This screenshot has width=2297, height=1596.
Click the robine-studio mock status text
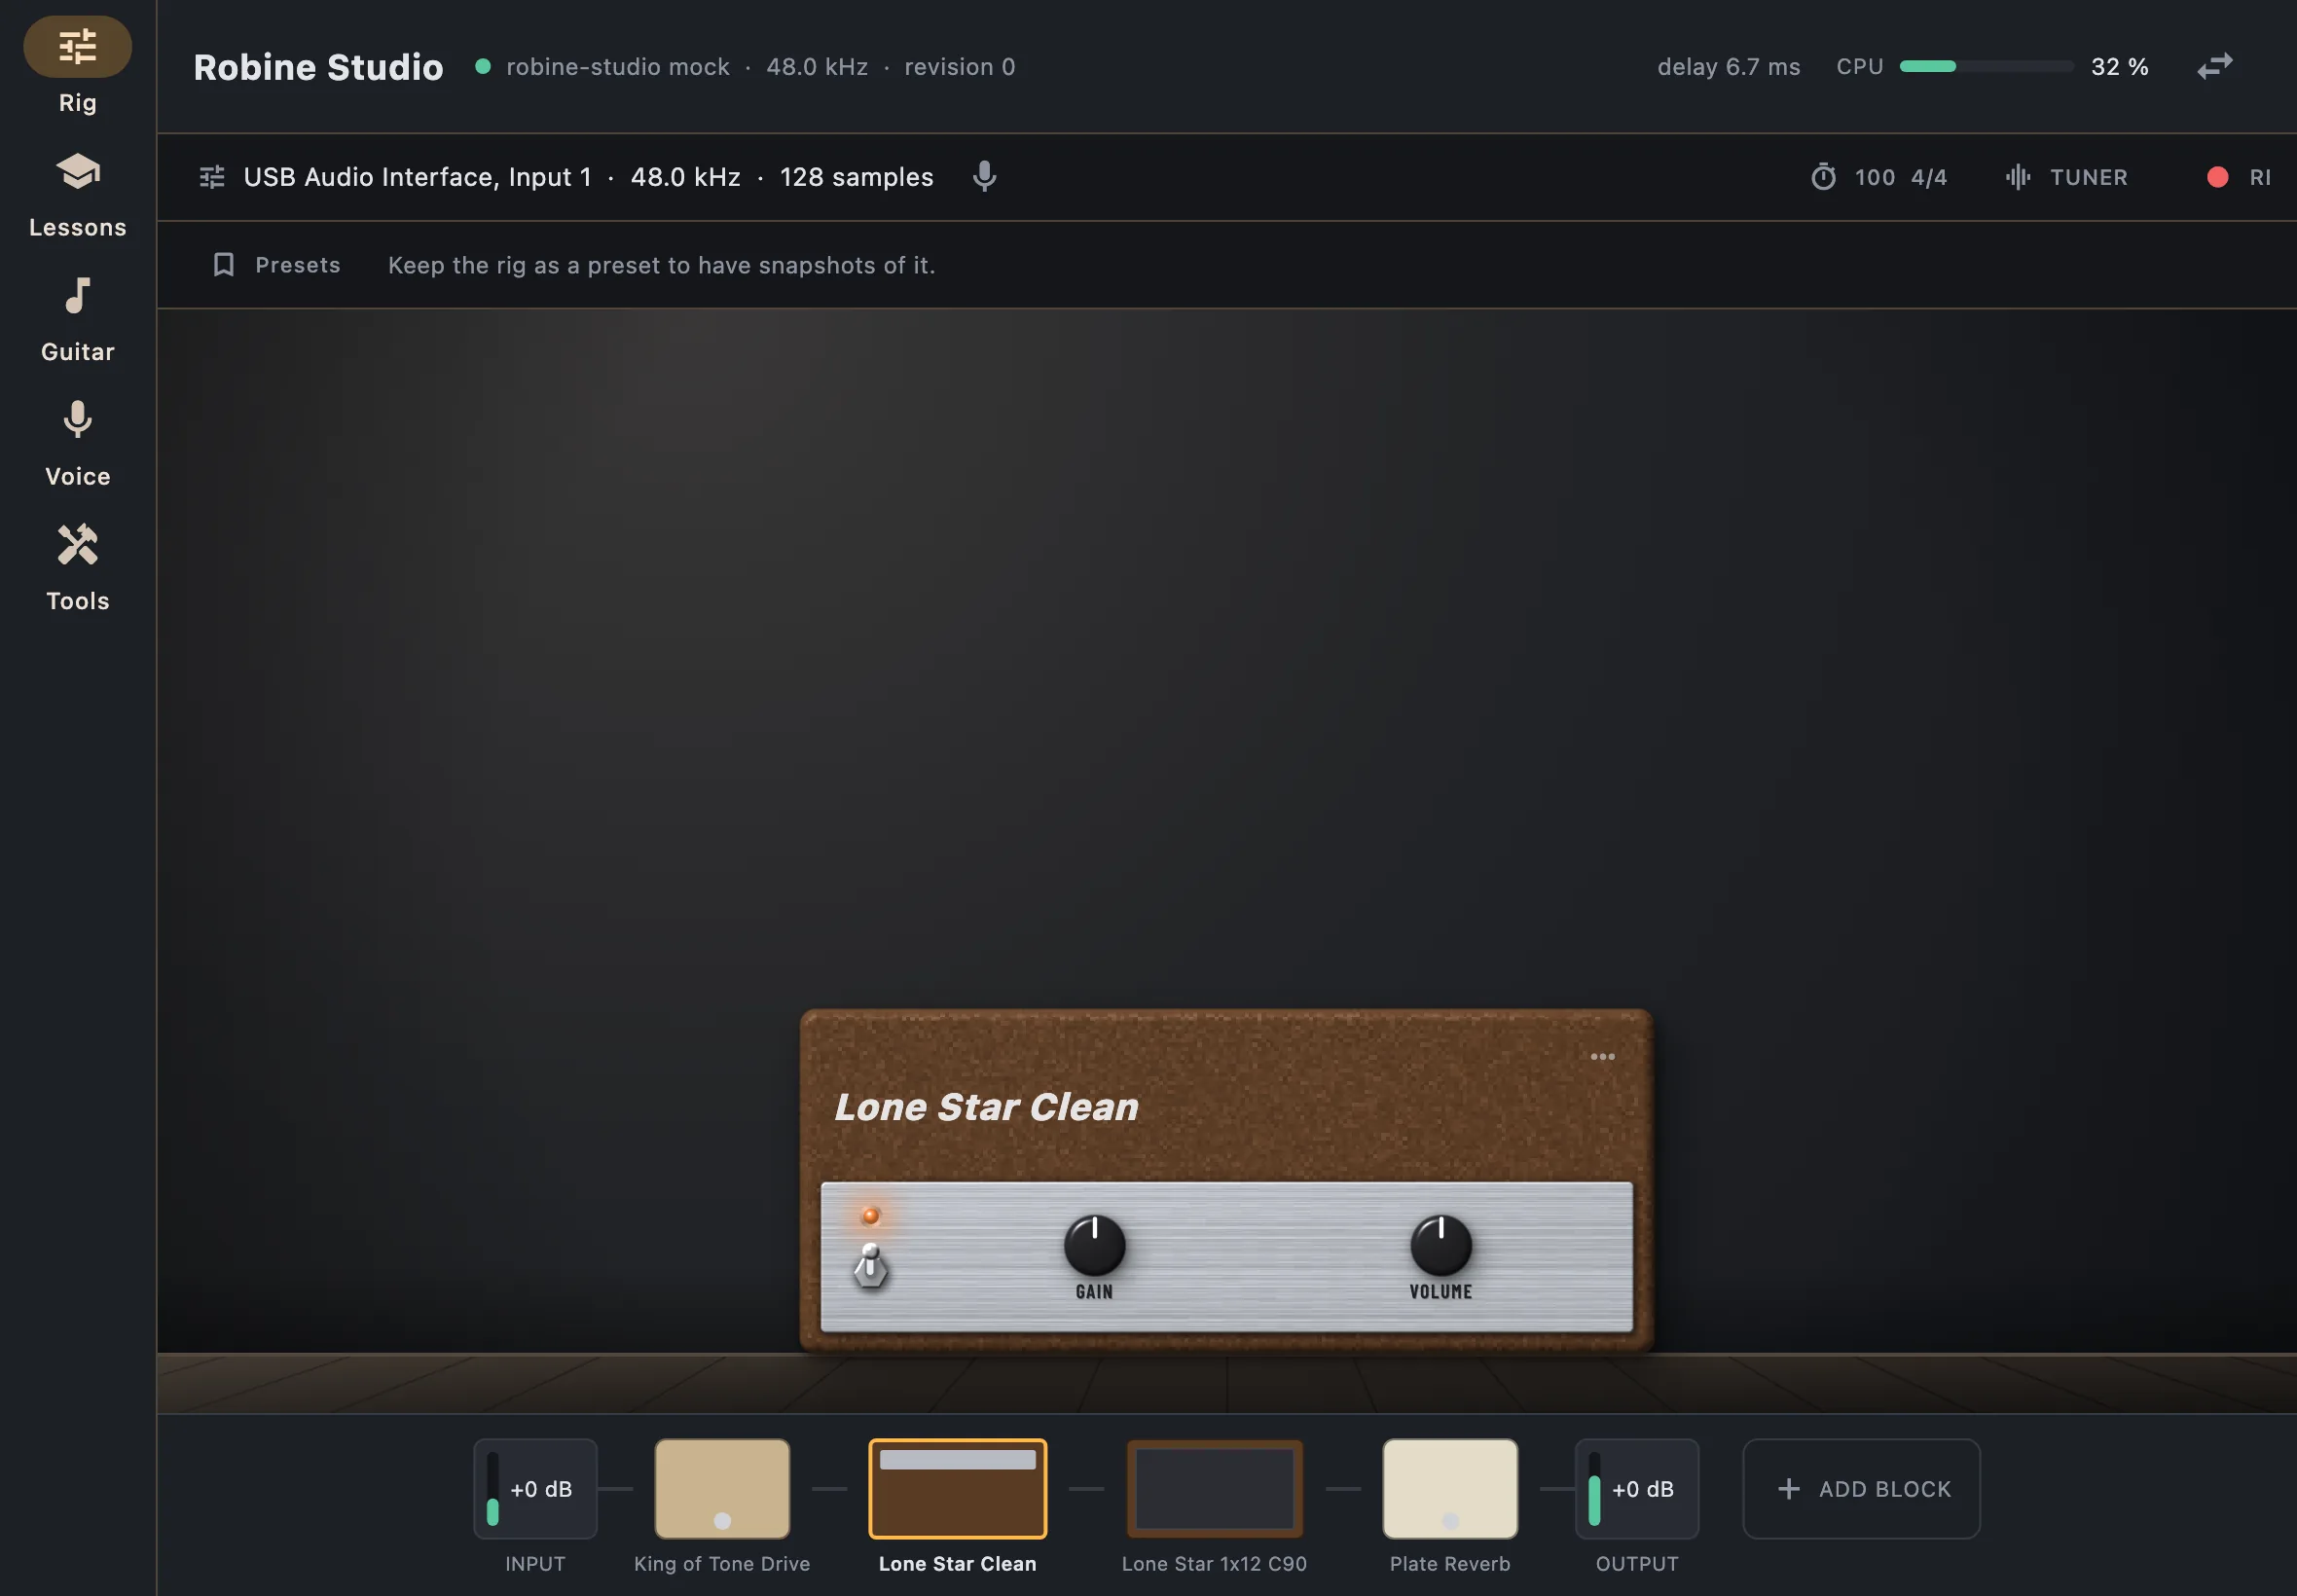(x=617, y=67)
